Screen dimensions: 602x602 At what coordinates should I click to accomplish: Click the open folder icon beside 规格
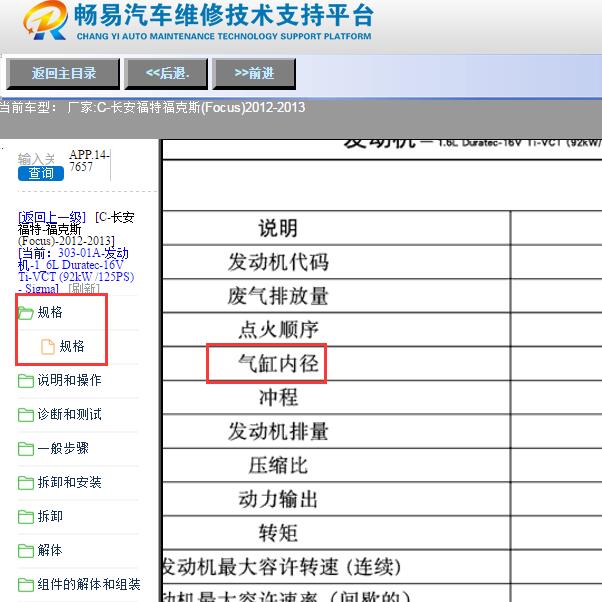tap(26, 313)
